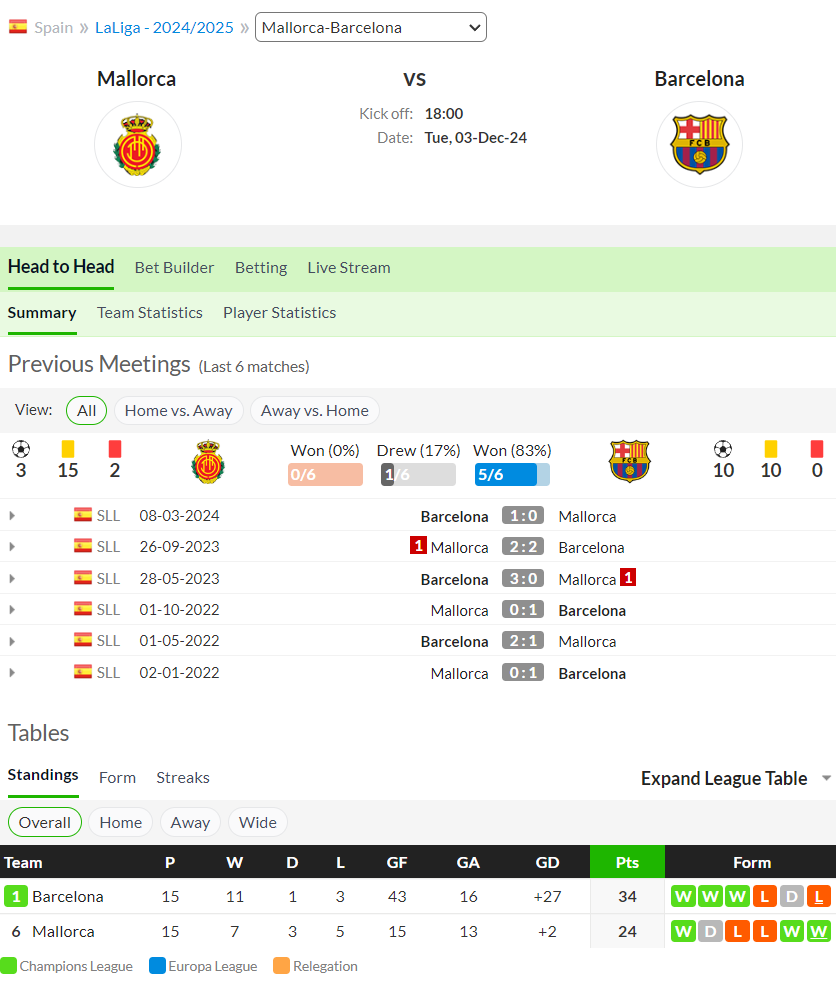The image size is (836, 988).
Task: Select the Away vs. Home view filter
Action: tap(314, 411)
